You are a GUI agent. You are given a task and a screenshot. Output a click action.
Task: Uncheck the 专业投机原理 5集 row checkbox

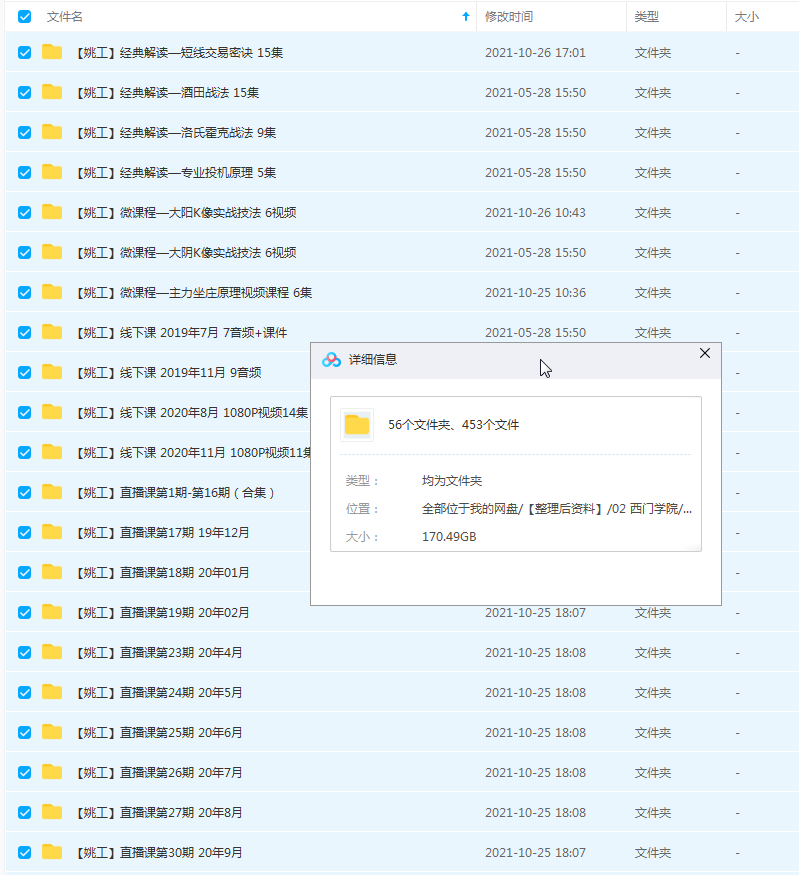pyautogui.click(x=25, y=172)
